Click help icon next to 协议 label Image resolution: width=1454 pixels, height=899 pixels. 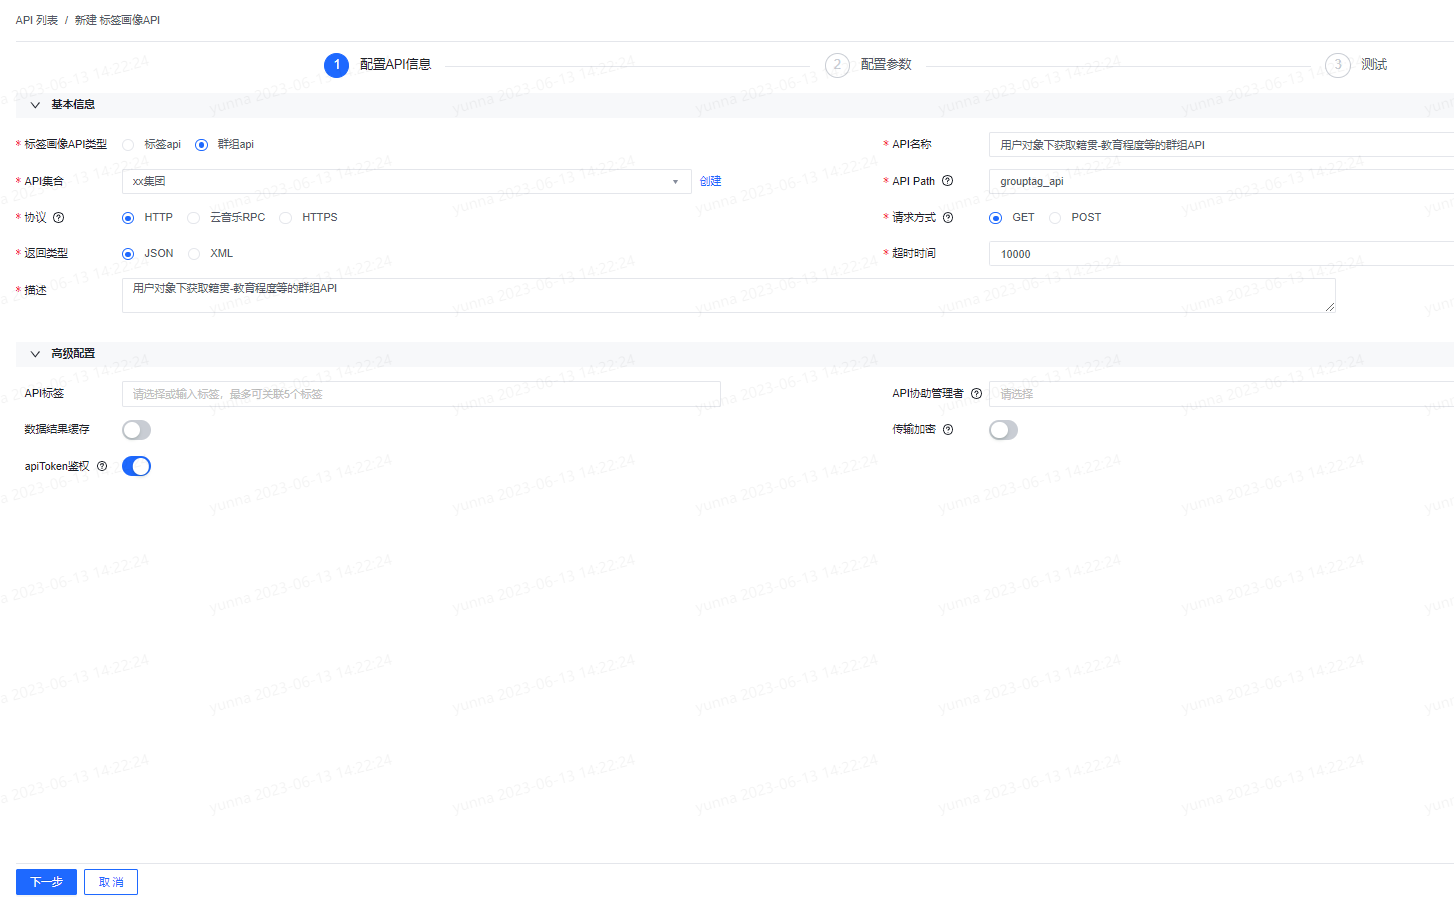point(58,218)
